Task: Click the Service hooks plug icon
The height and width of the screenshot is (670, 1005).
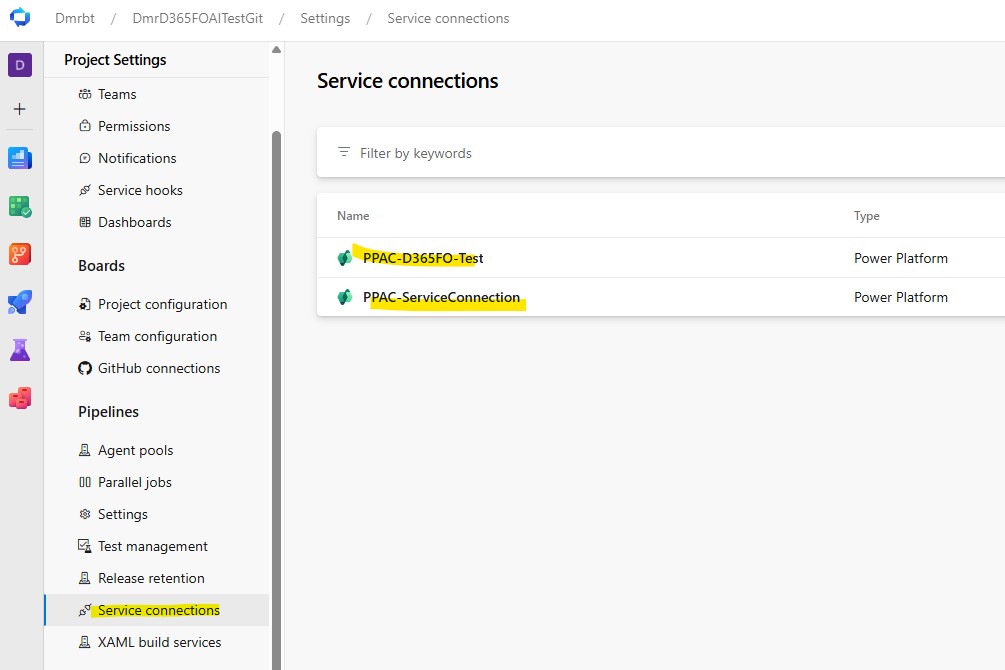Action: (x=85, y=190)
